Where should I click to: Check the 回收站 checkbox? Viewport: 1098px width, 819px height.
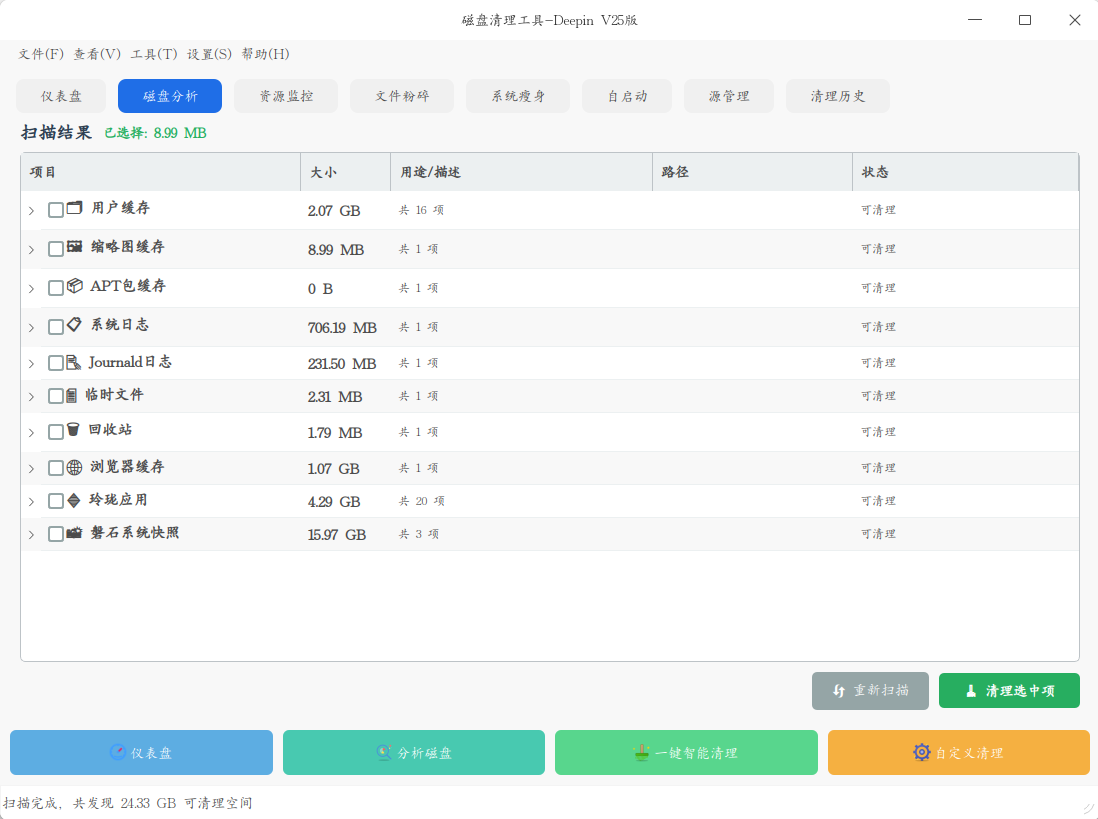(56, 432)
